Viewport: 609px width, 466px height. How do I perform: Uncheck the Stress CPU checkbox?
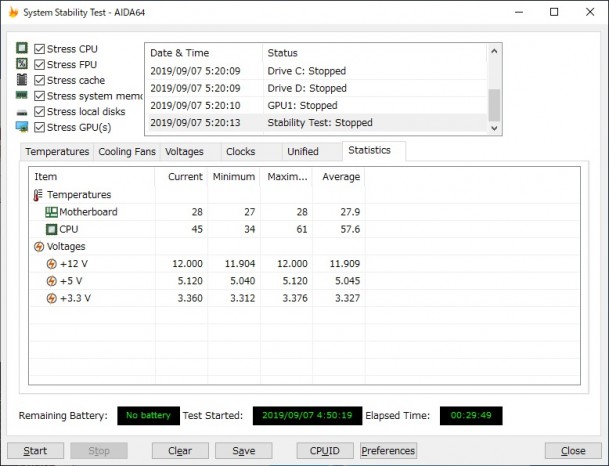point(39,49)
